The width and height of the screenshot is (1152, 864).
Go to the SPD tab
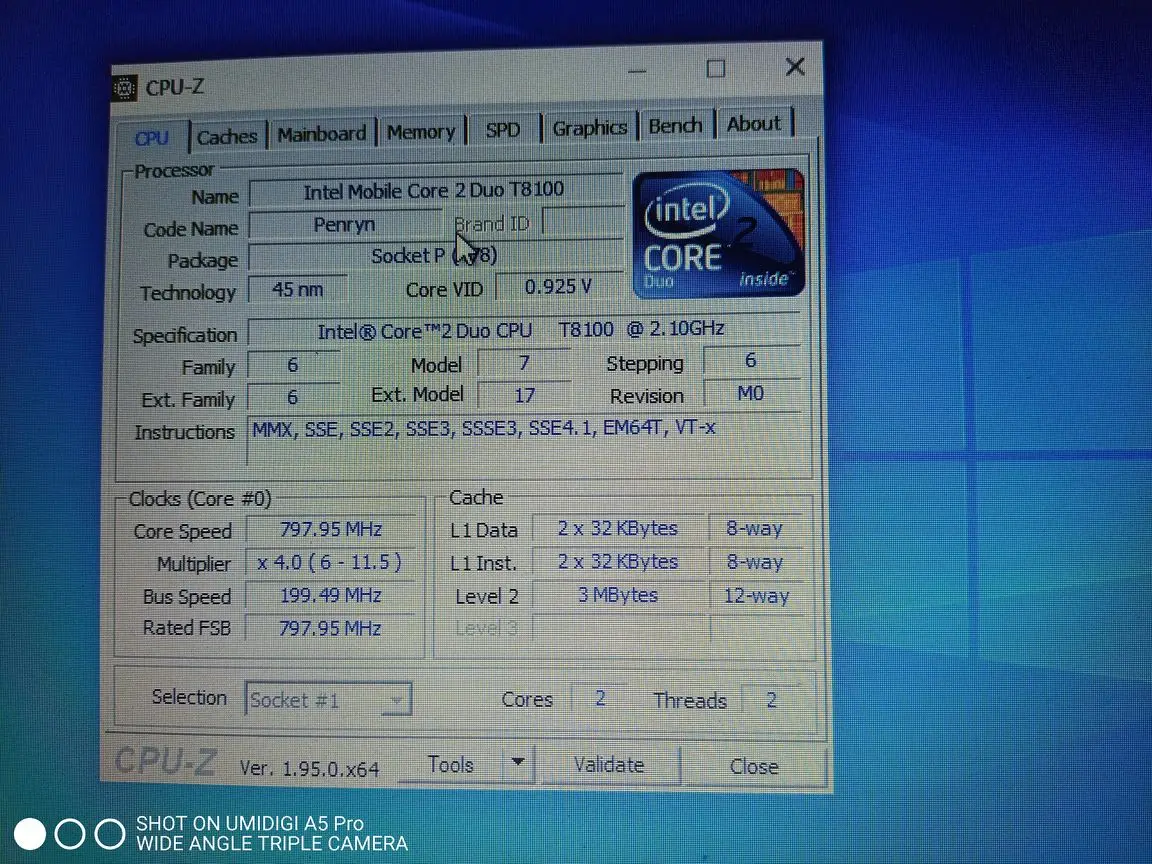[503, 130]
